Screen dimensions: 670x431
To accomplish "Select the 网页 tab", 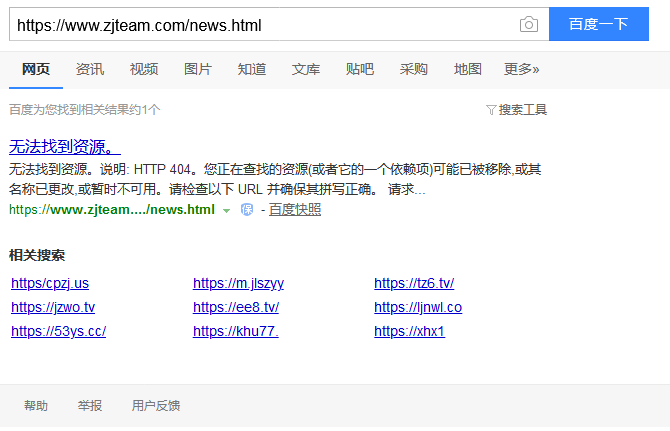I will [x=36, y=69].
